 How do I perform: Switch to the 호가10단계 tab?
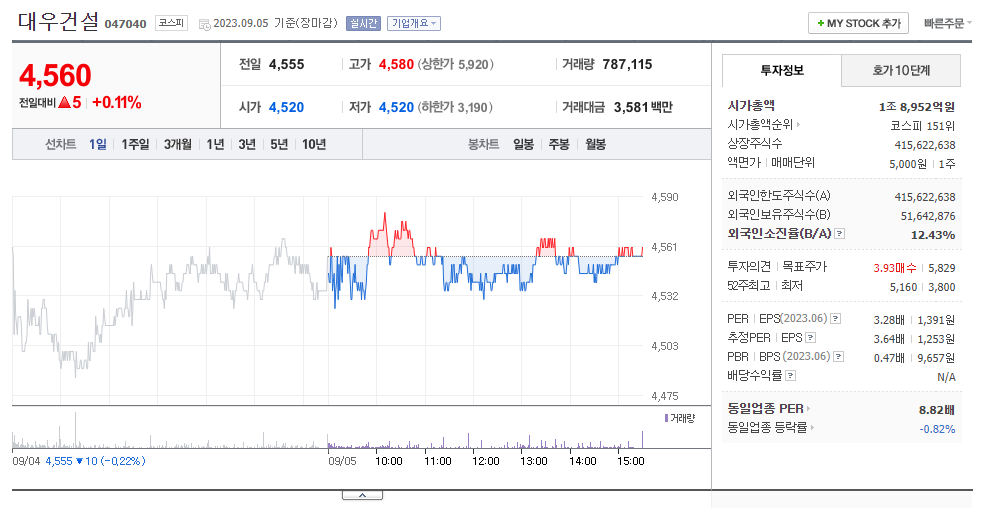click(901, 70)
